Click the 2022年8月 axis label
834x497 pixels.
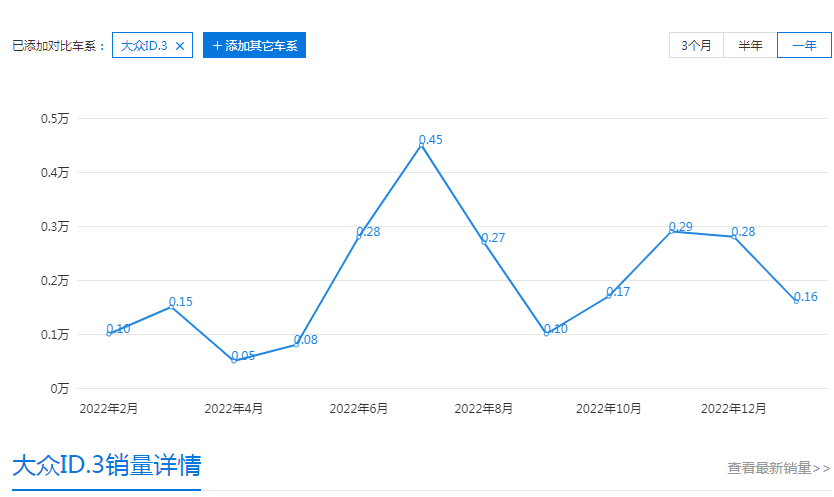483,409
